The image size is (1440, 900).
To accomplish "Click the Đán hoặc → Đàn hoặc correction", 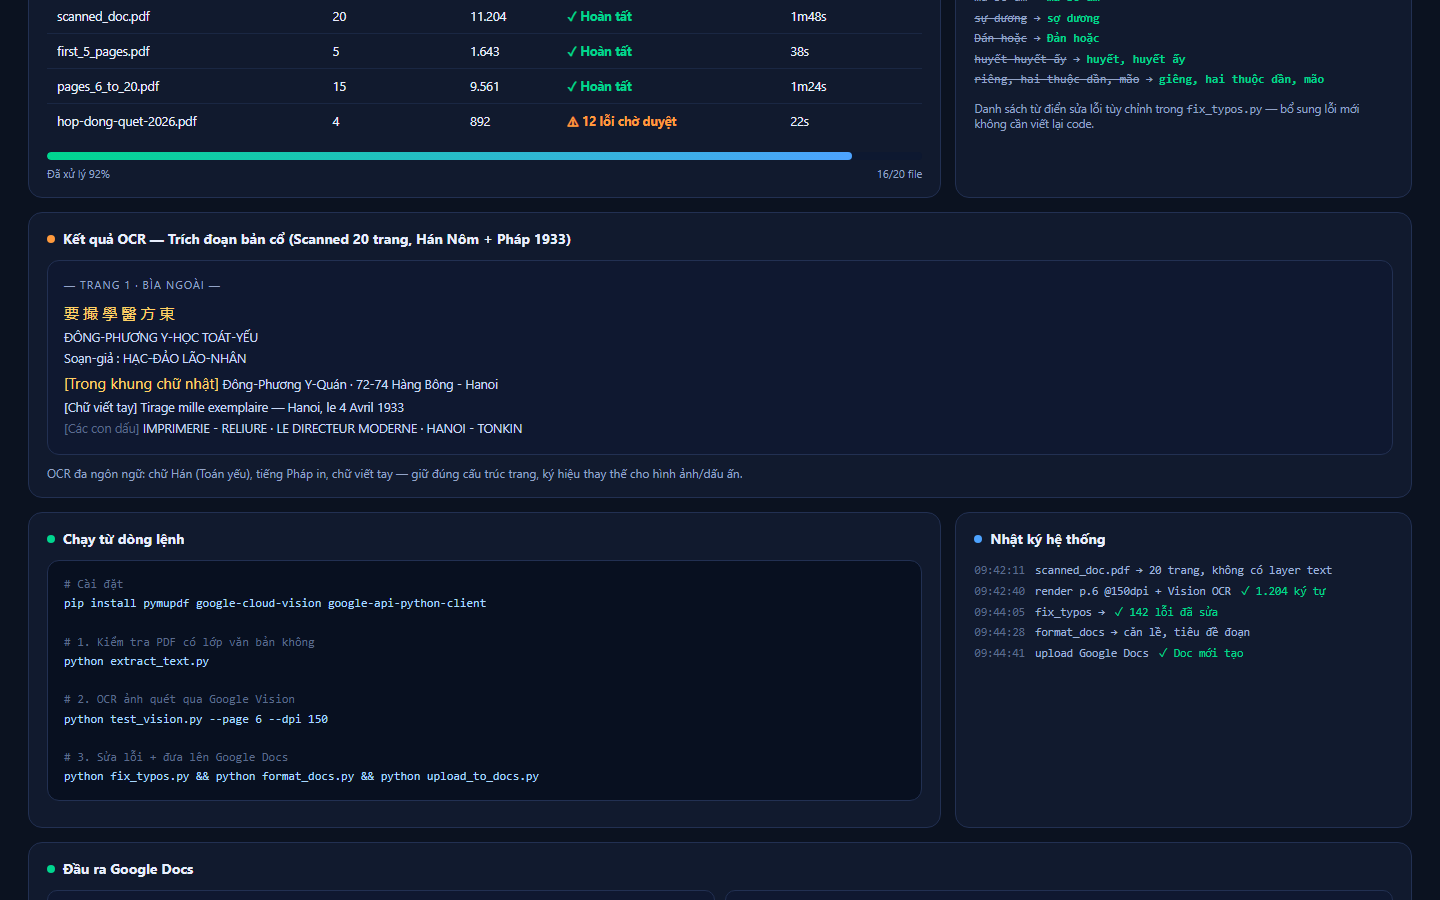I will tap(1037, 38).
